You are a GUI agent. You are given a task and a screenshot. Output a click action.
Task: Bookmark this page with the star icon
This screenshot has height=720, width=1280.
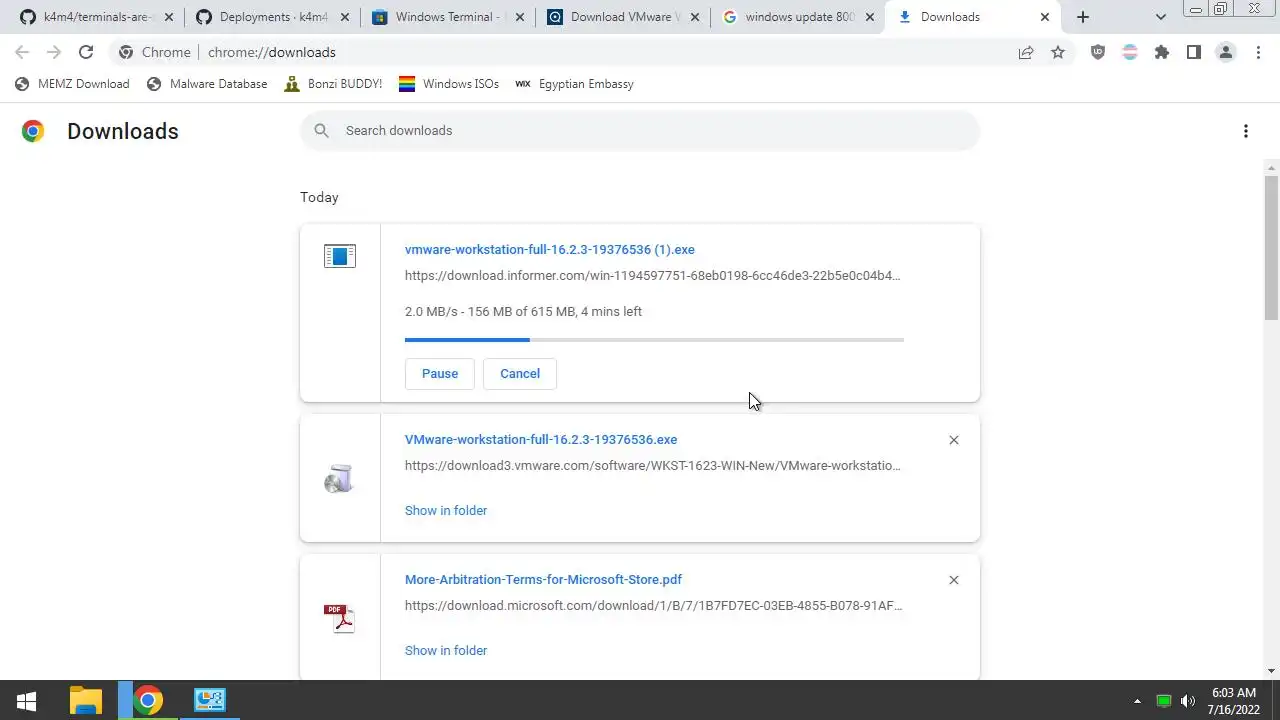click(x=1058, y=52)
